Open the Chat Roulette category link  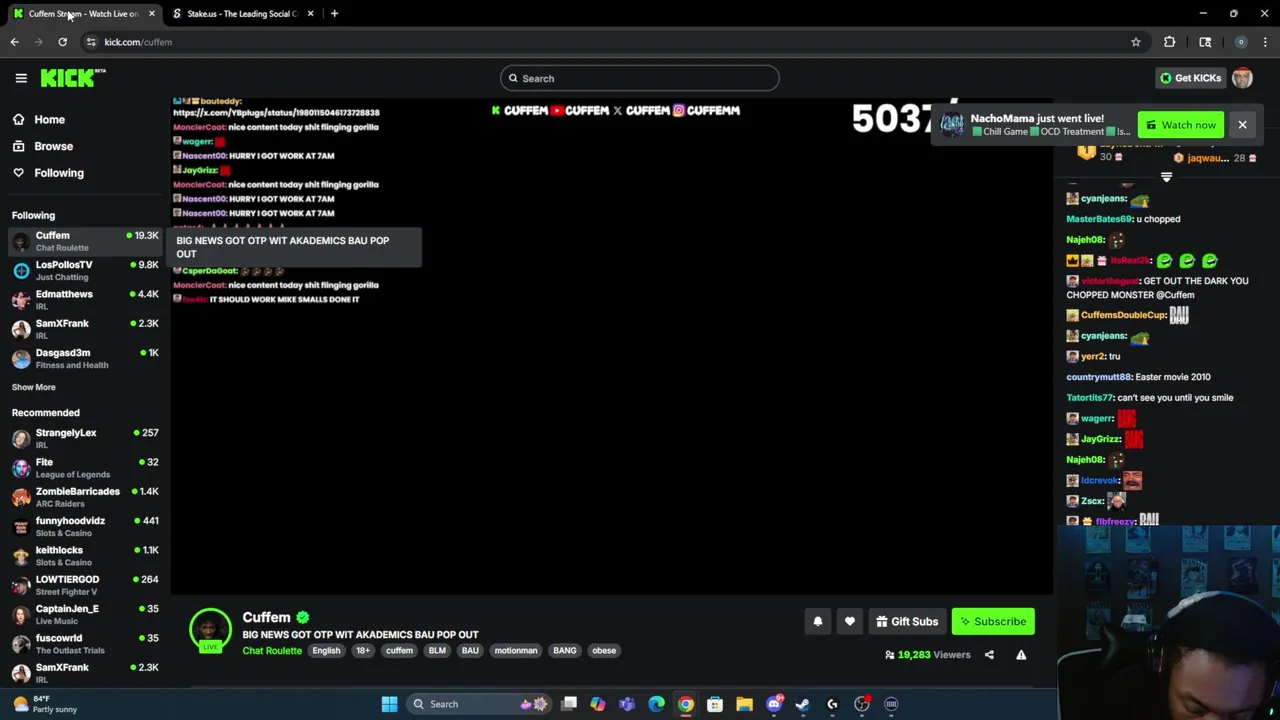(272, 651)
